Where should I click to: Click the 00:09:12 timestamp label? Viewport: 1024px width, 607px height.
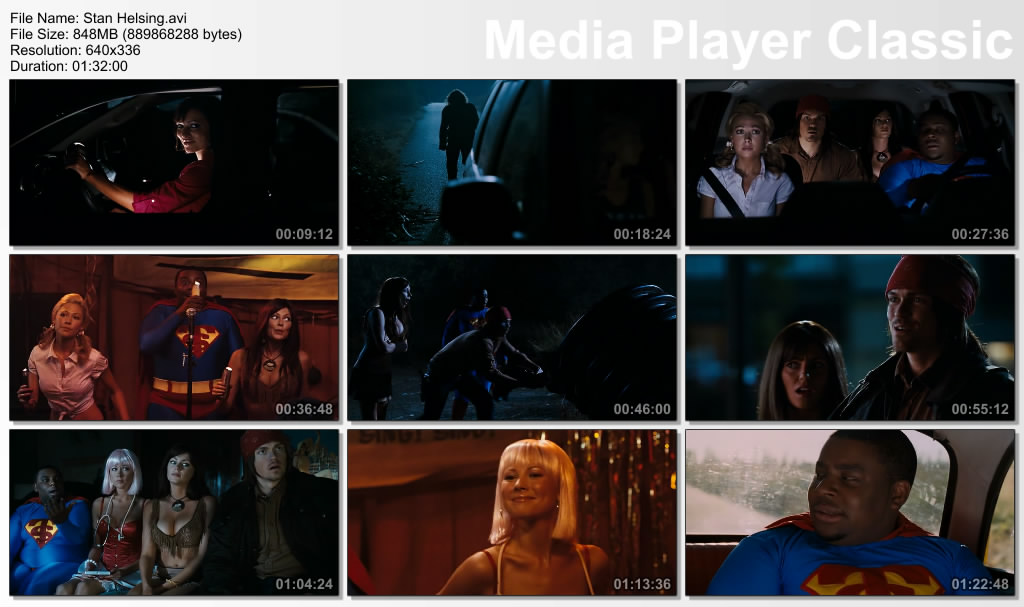click(304, 234)
